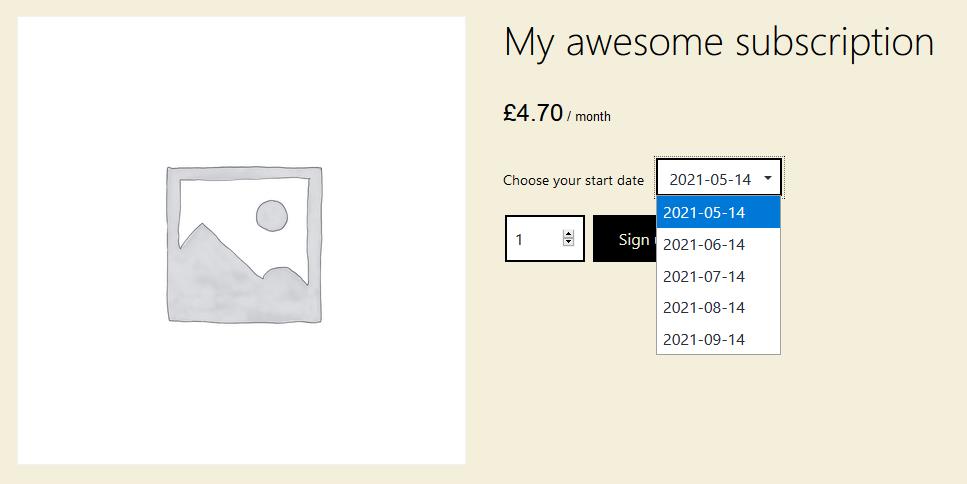Collapse the start date select box showing 2021-05-14
This screenshot has width=967, height=484.
[719, 178]
